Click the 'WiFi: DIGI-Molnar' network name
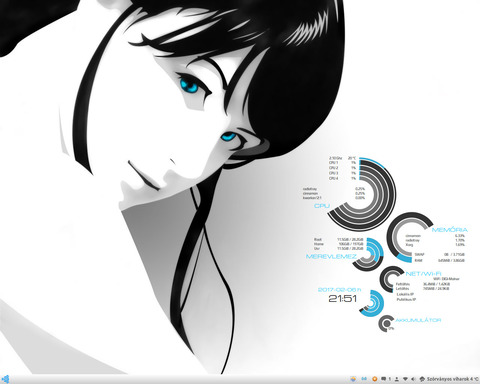The width and height of the screenshot is (480, 384). coord(446,279)
